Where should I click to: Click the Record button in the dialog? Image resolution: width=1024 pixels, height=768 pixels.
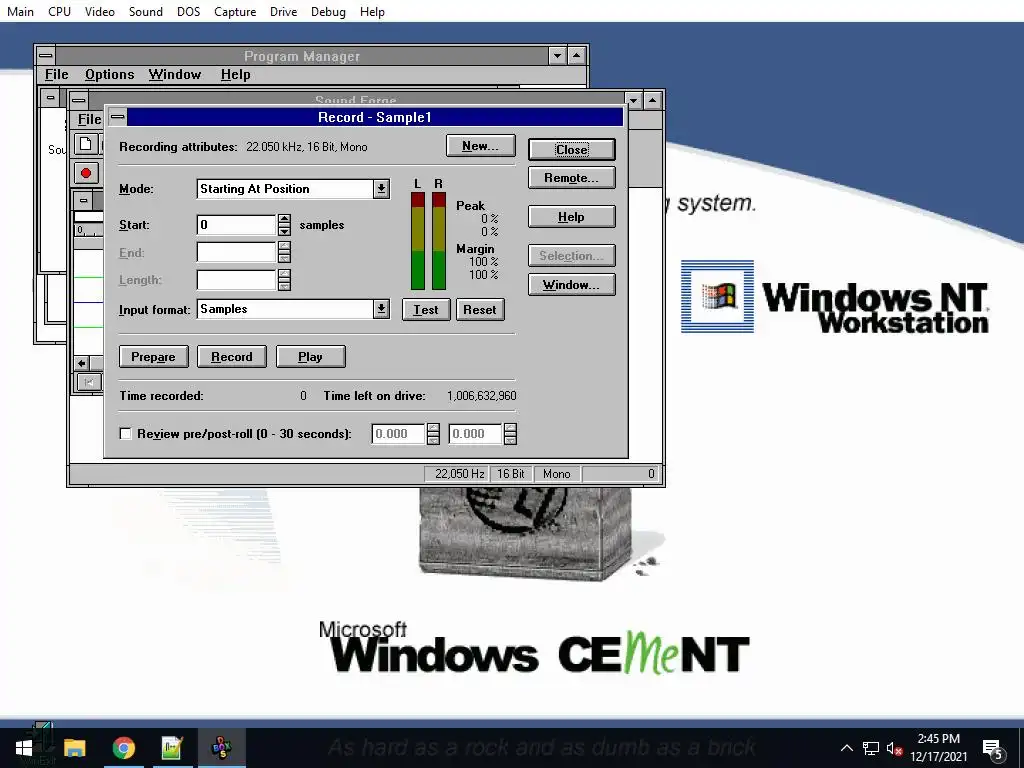tap(232, 357)
